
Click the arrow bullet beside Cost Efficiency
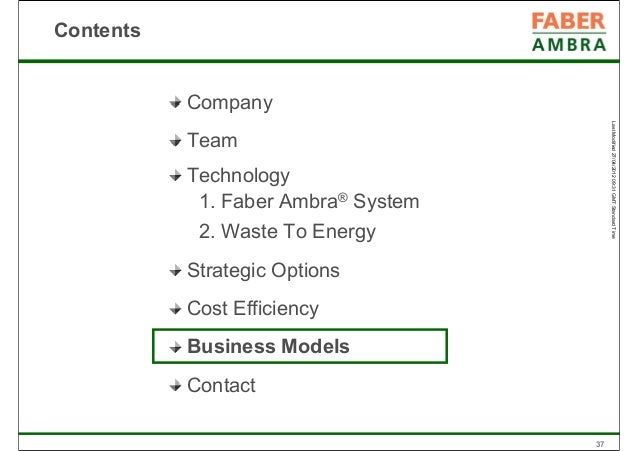[x=175, y=309]
